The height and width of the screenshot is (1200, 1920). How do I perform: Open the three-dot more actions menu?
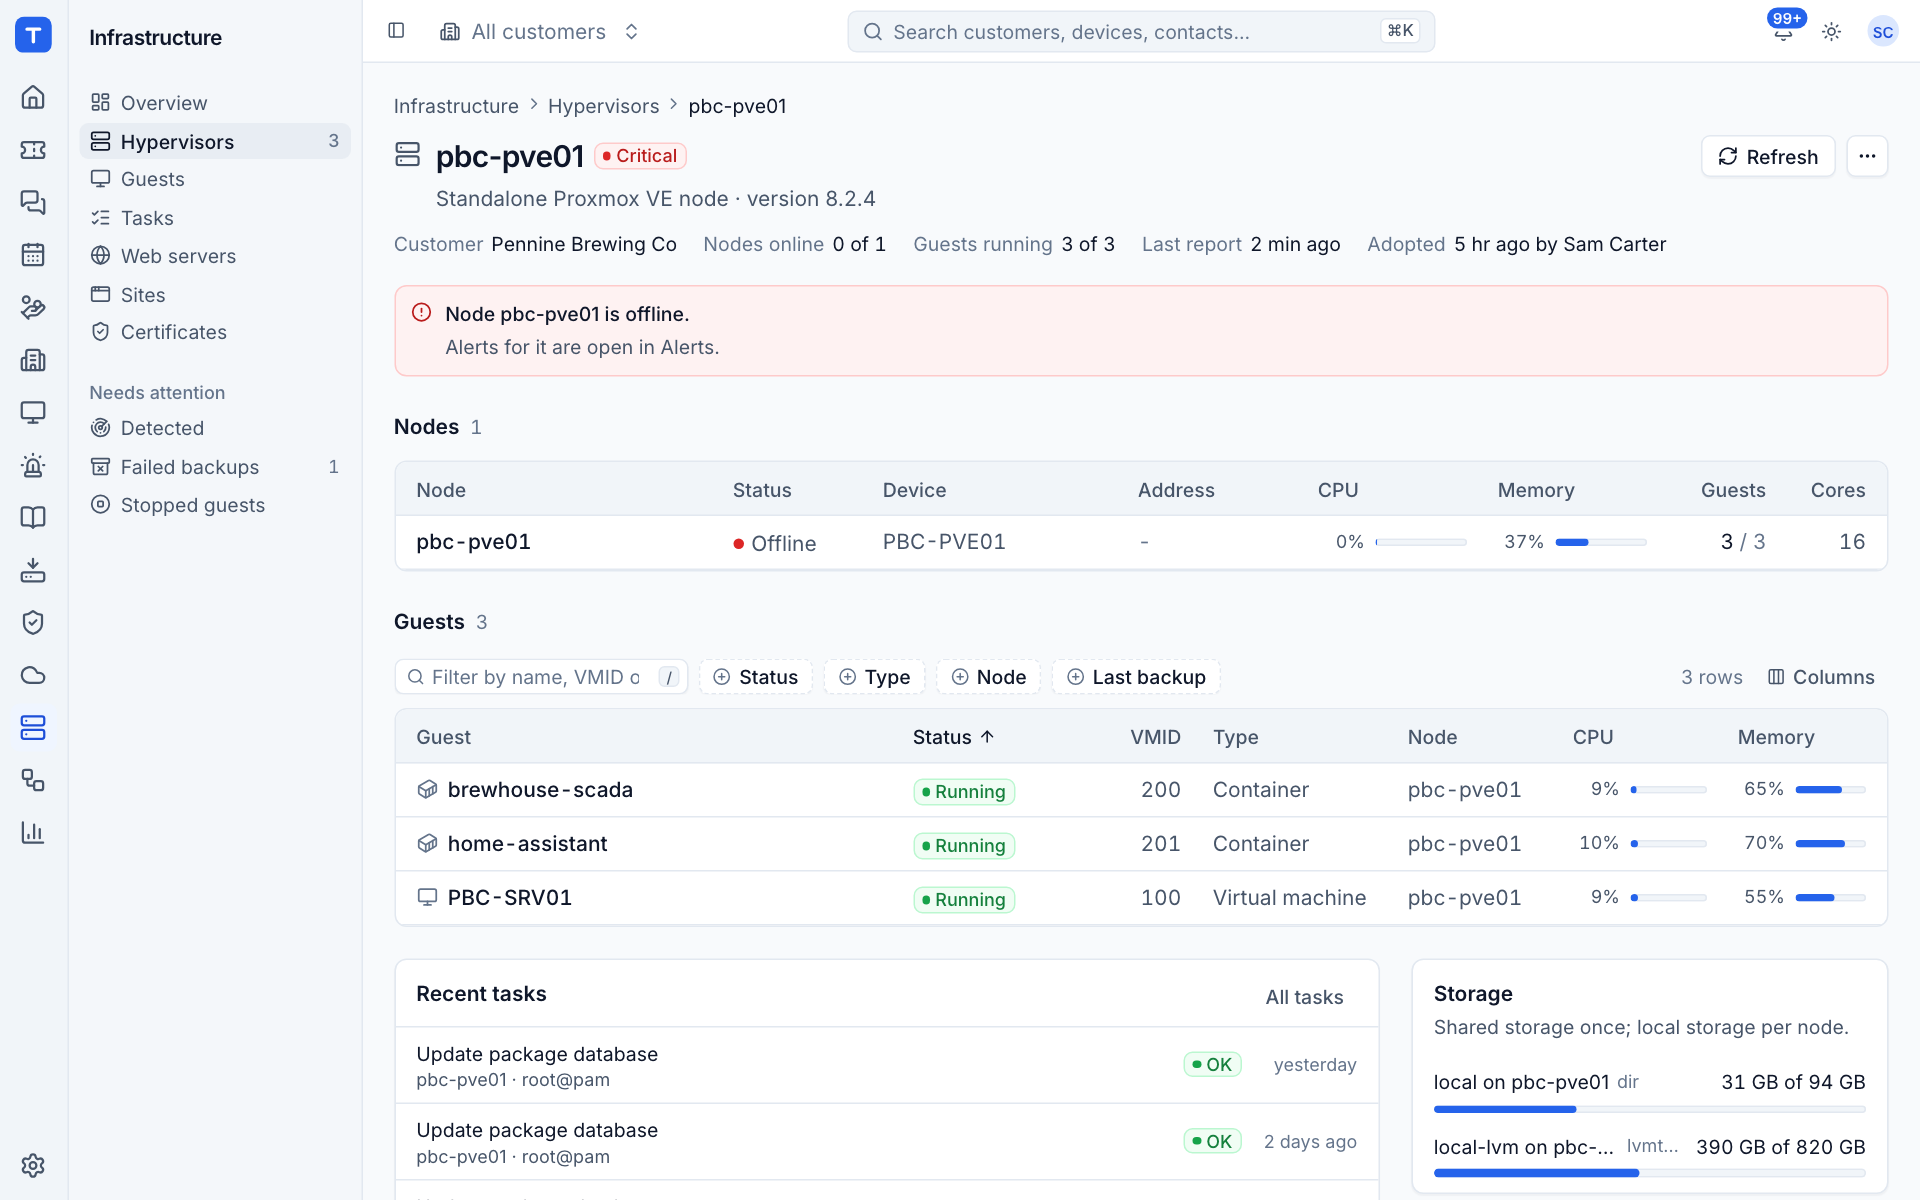(x=1867, y=156)
